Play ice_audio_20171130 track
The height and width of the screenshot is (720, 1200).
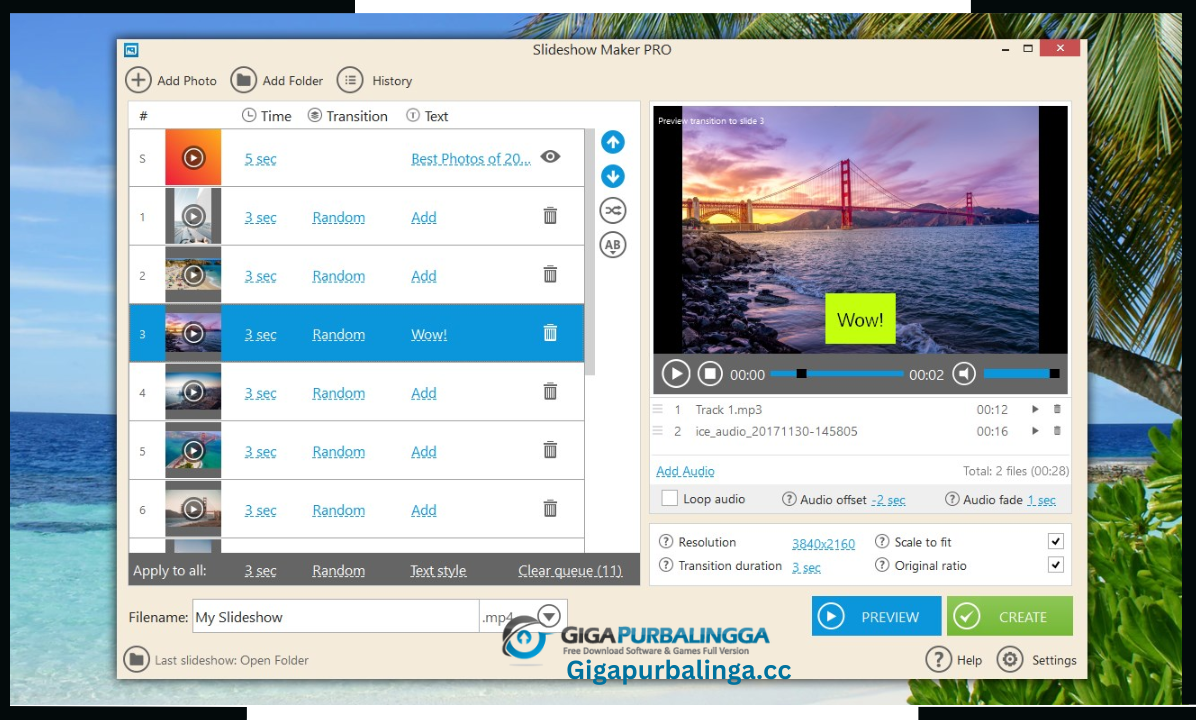coord(1035,431)
